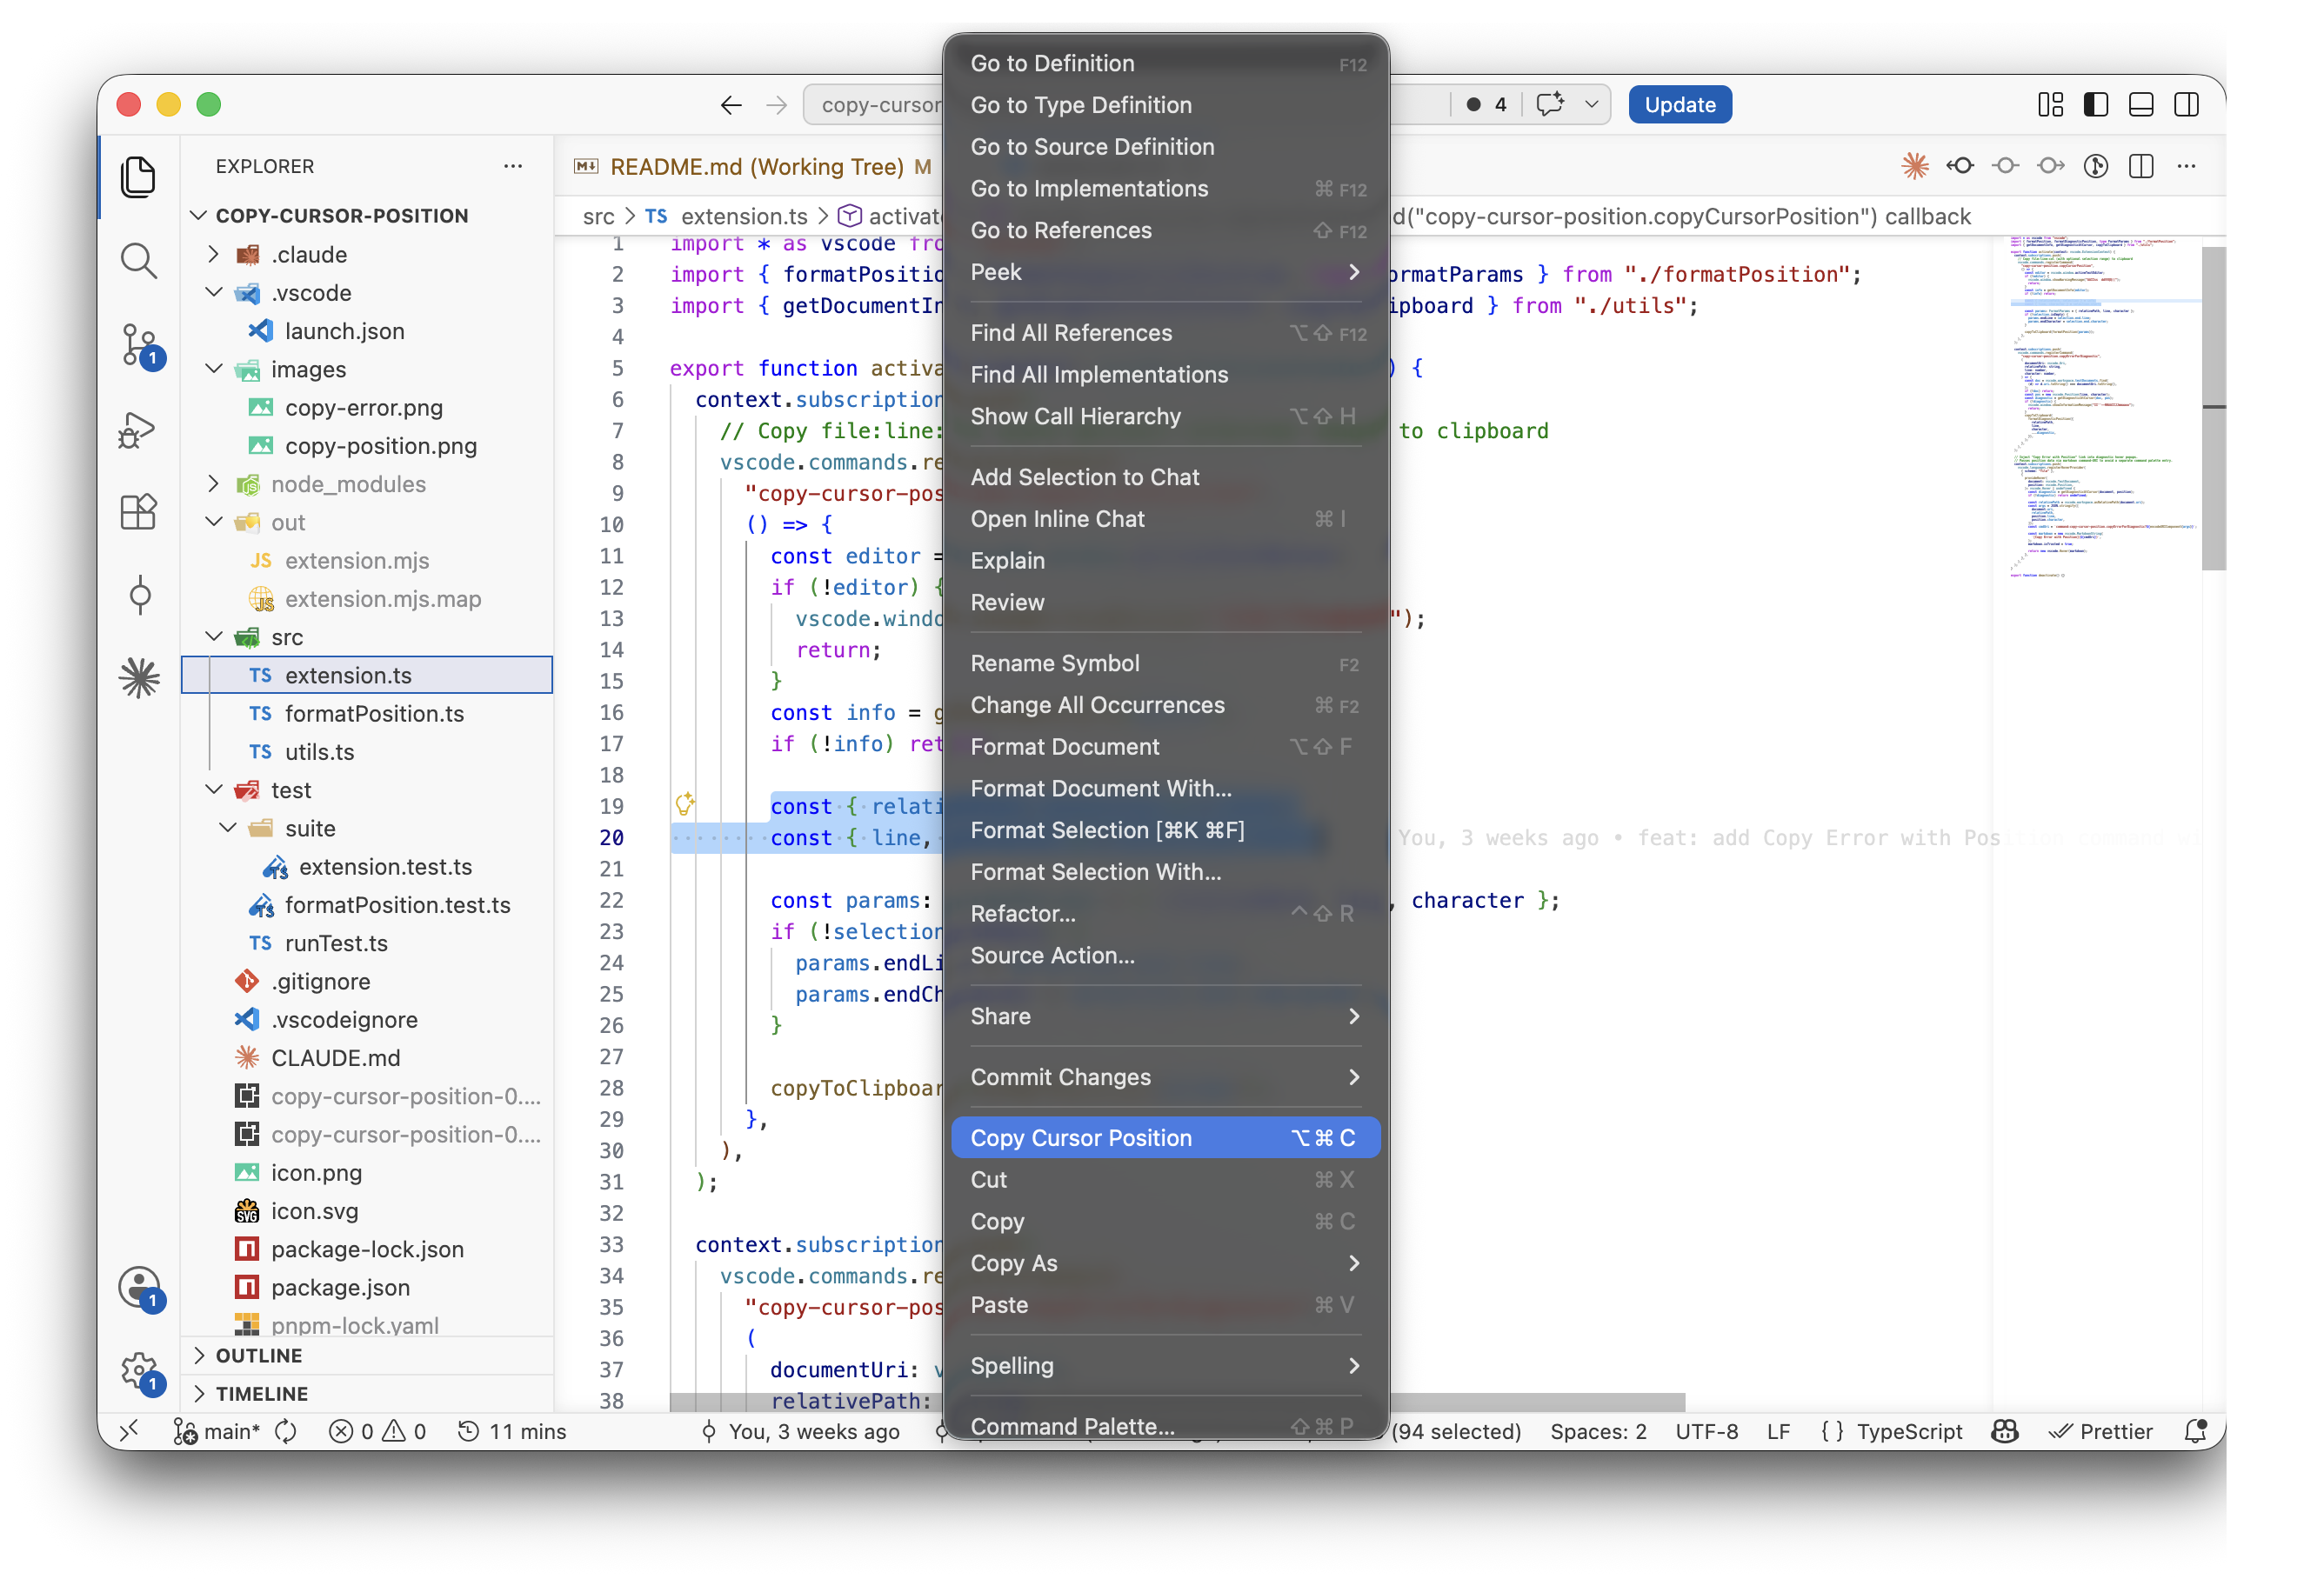Image resolution: width=2324 pixels, height=1579 pixels.
Task: Collapse the COPY-CURSOR-POSITION root folder
Action: 199,215
